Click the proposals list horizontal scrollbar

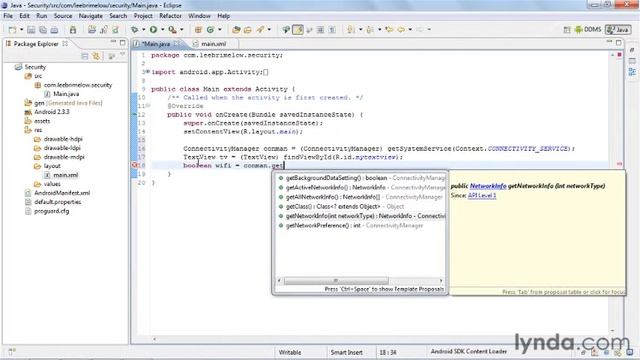(336, 280)
